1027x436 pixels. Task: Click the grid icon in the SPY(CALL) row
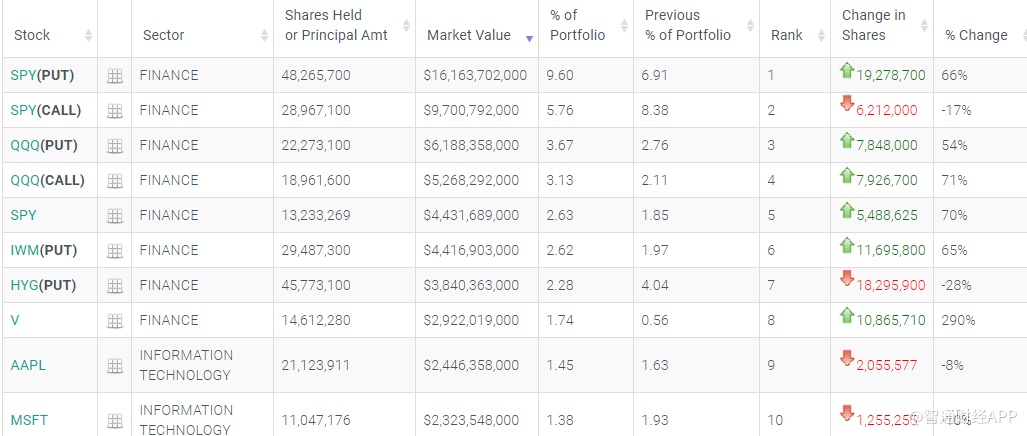pyautogui.click(x=115, y=111)
